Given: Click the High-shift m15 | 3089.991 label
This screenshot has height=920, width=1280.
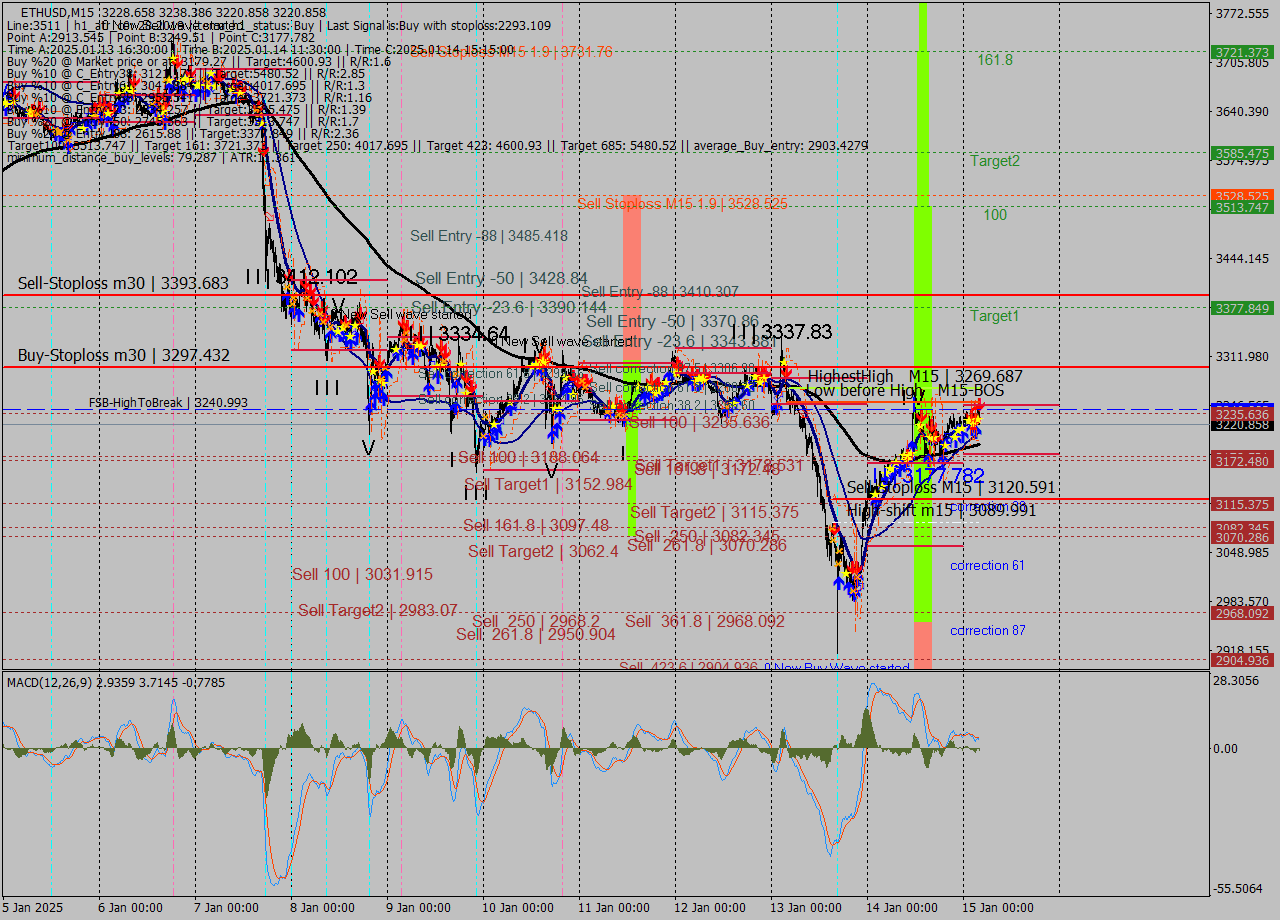Looking at the screenshot, I should [x=941, y=510].
